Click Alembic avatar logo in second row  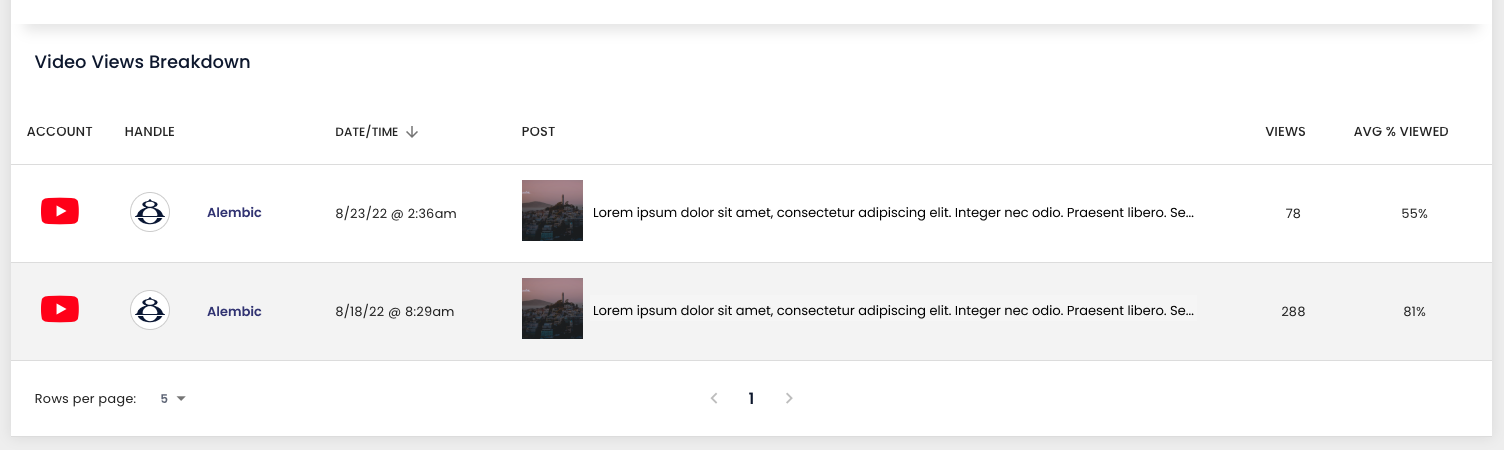(150, 311)
